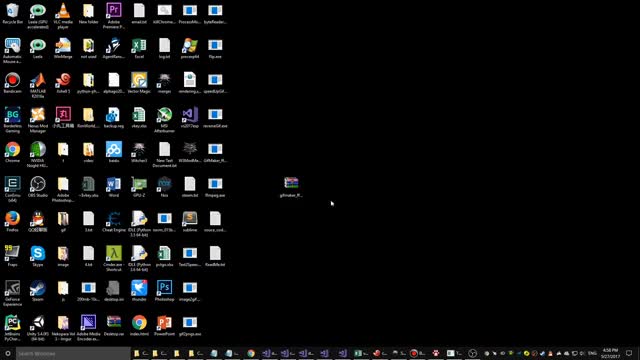The width and height of the screenshot is (640, 360).
Task: Launch the sublime text shortcut
Action: tap(189, 222)
